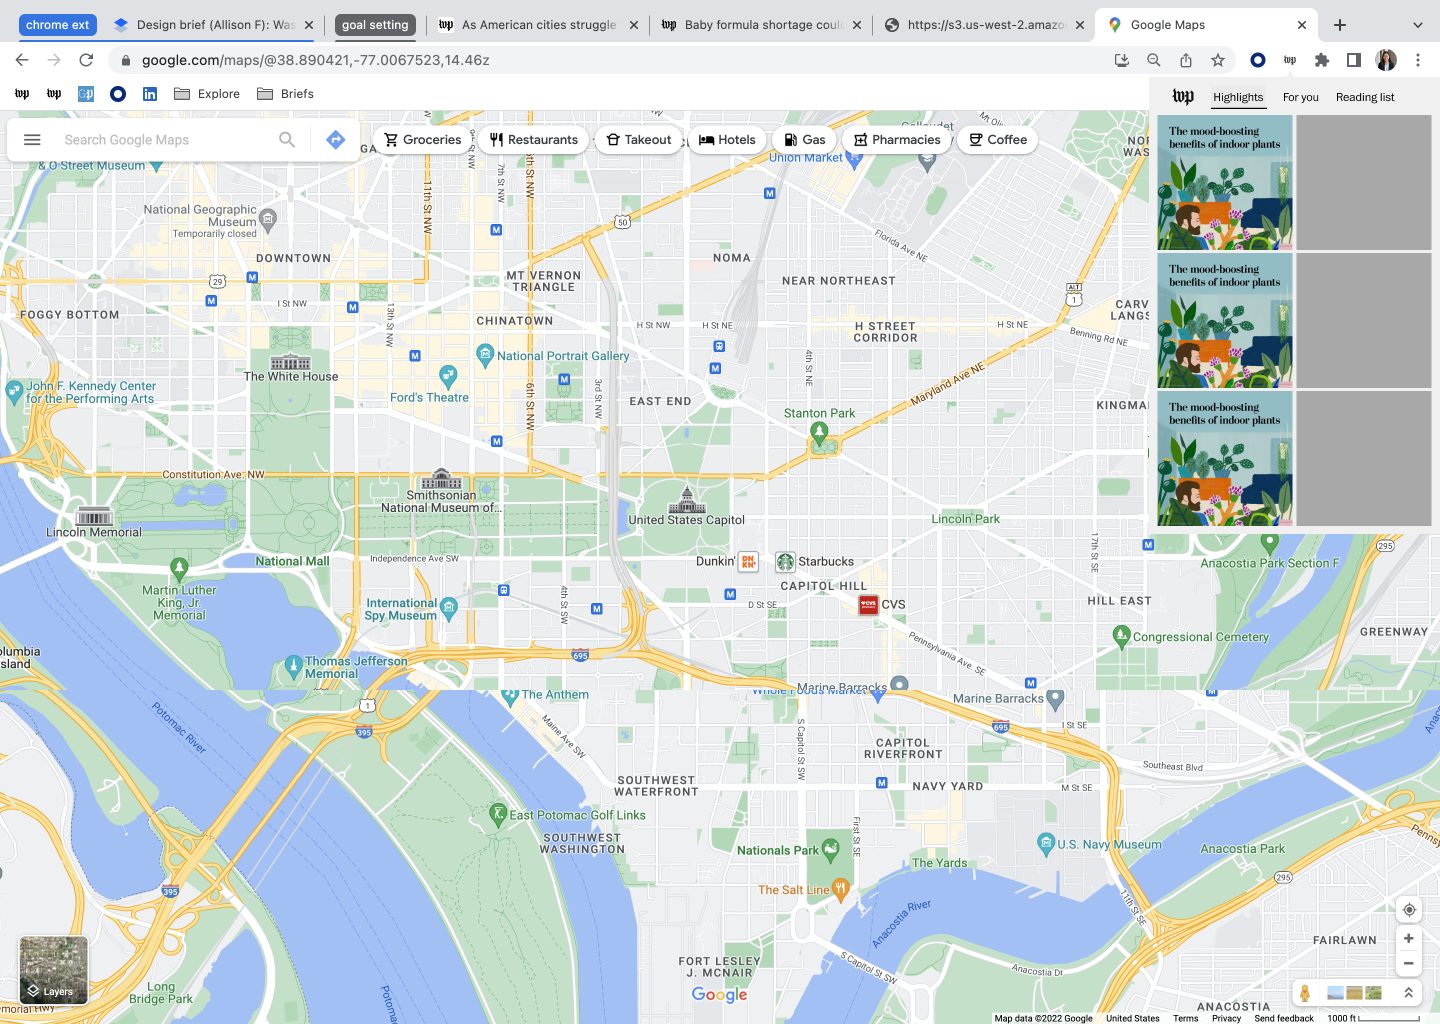Select the Gas category chip
The height and width of the screenshot is (1024, 1440).
805,140
